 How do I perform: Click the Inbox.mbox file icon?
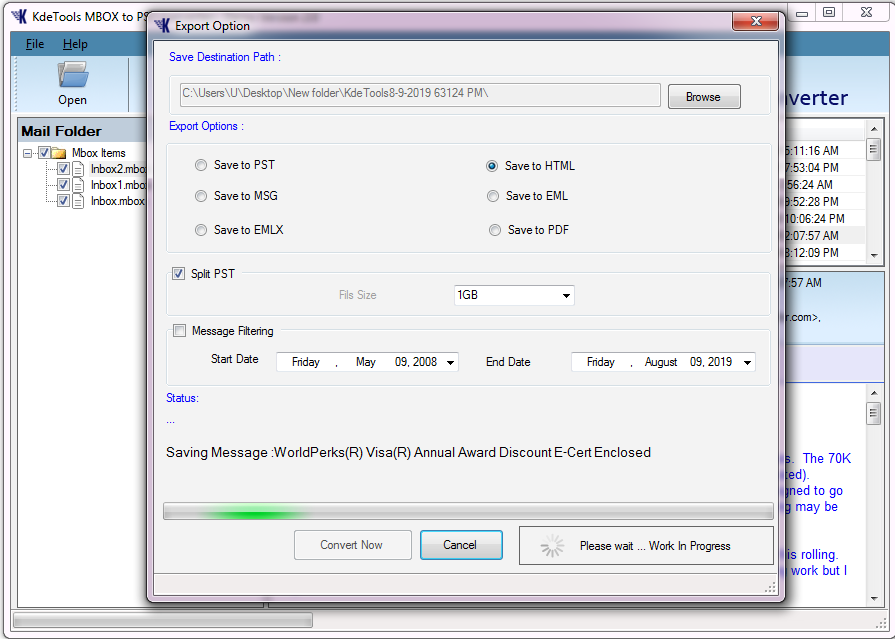point(78,201)
